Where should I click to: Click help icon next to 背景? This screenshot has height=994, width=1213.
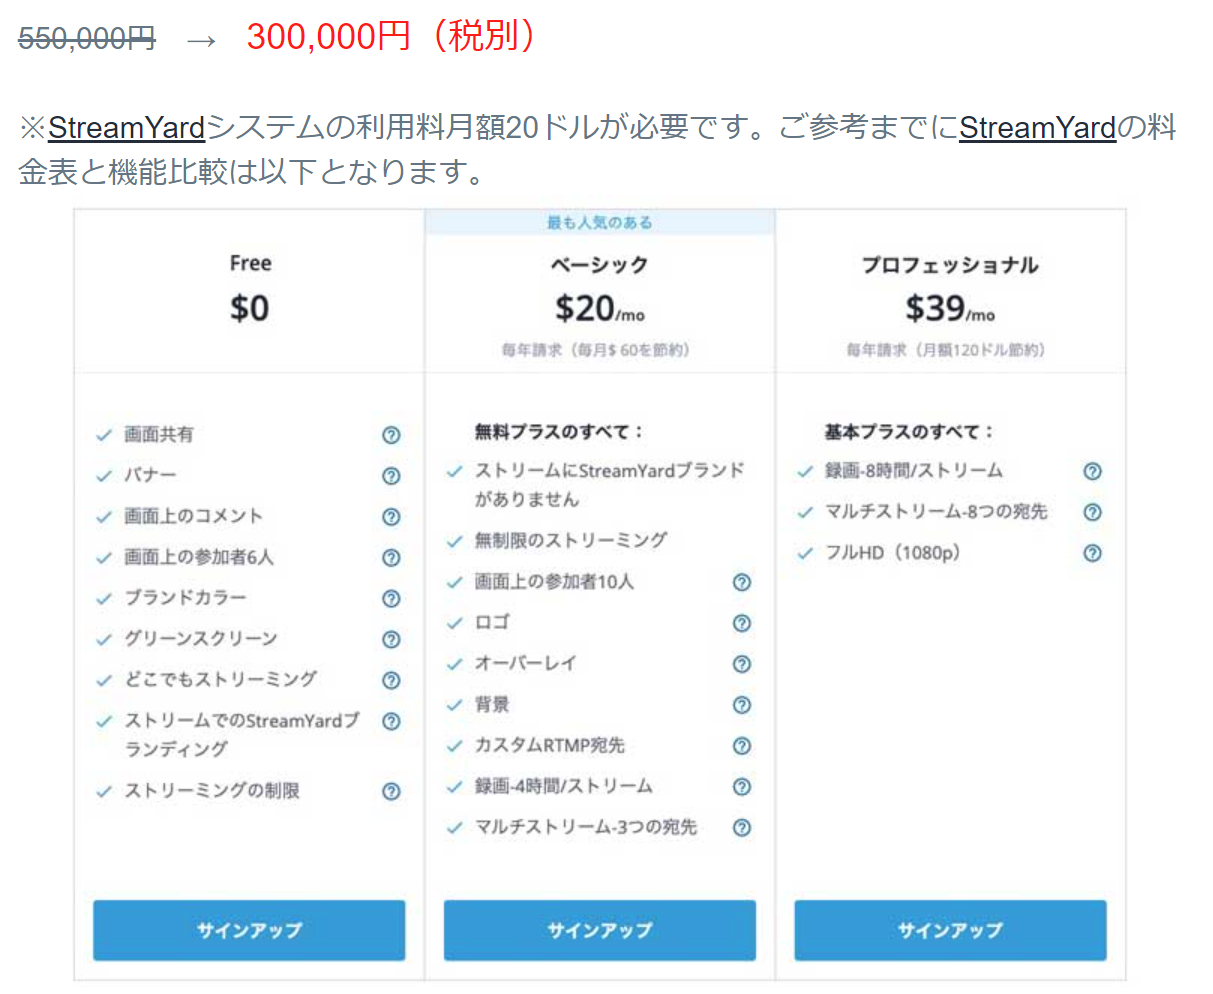(742, 705)
